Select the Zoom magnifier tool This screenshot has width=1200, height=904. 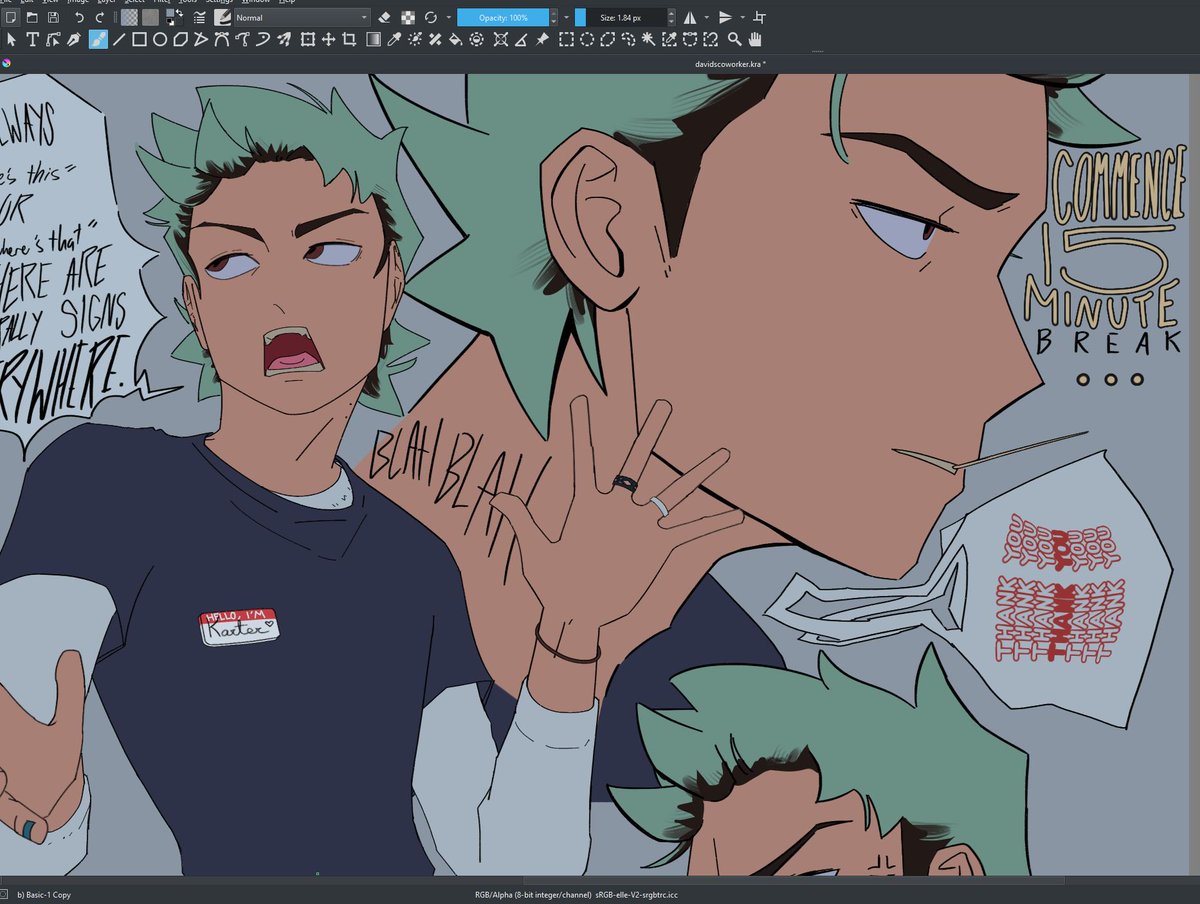[734, 40]
